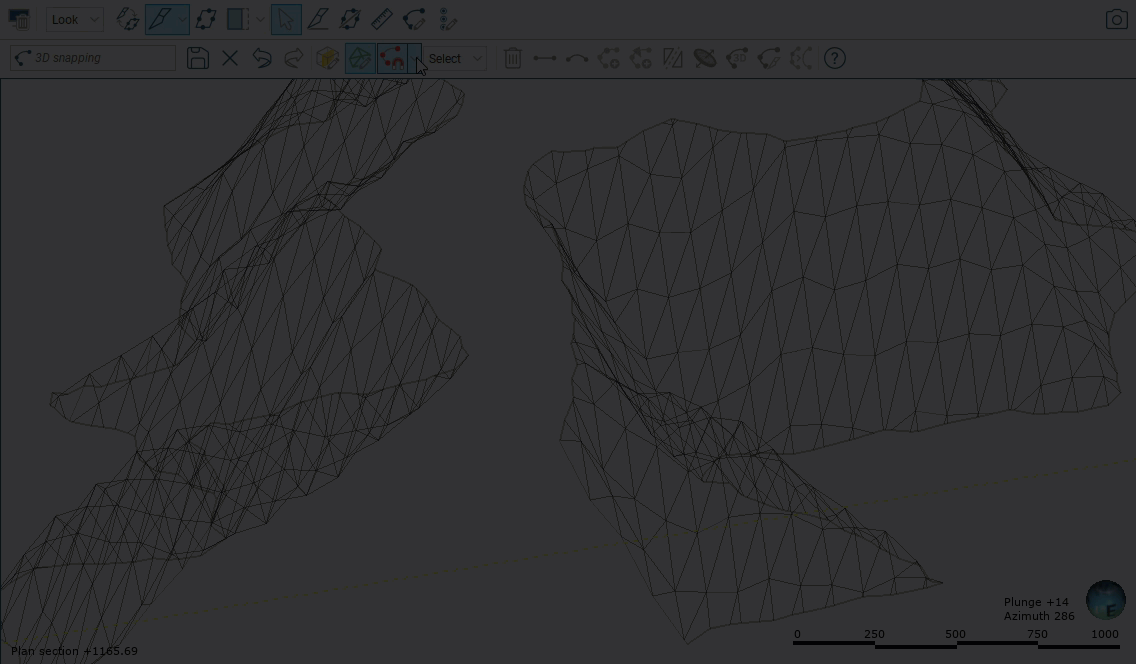This screenshot has height=664, width=1136.
Task: Select the straight line segment tool
Action: click(x=545, y=58)
